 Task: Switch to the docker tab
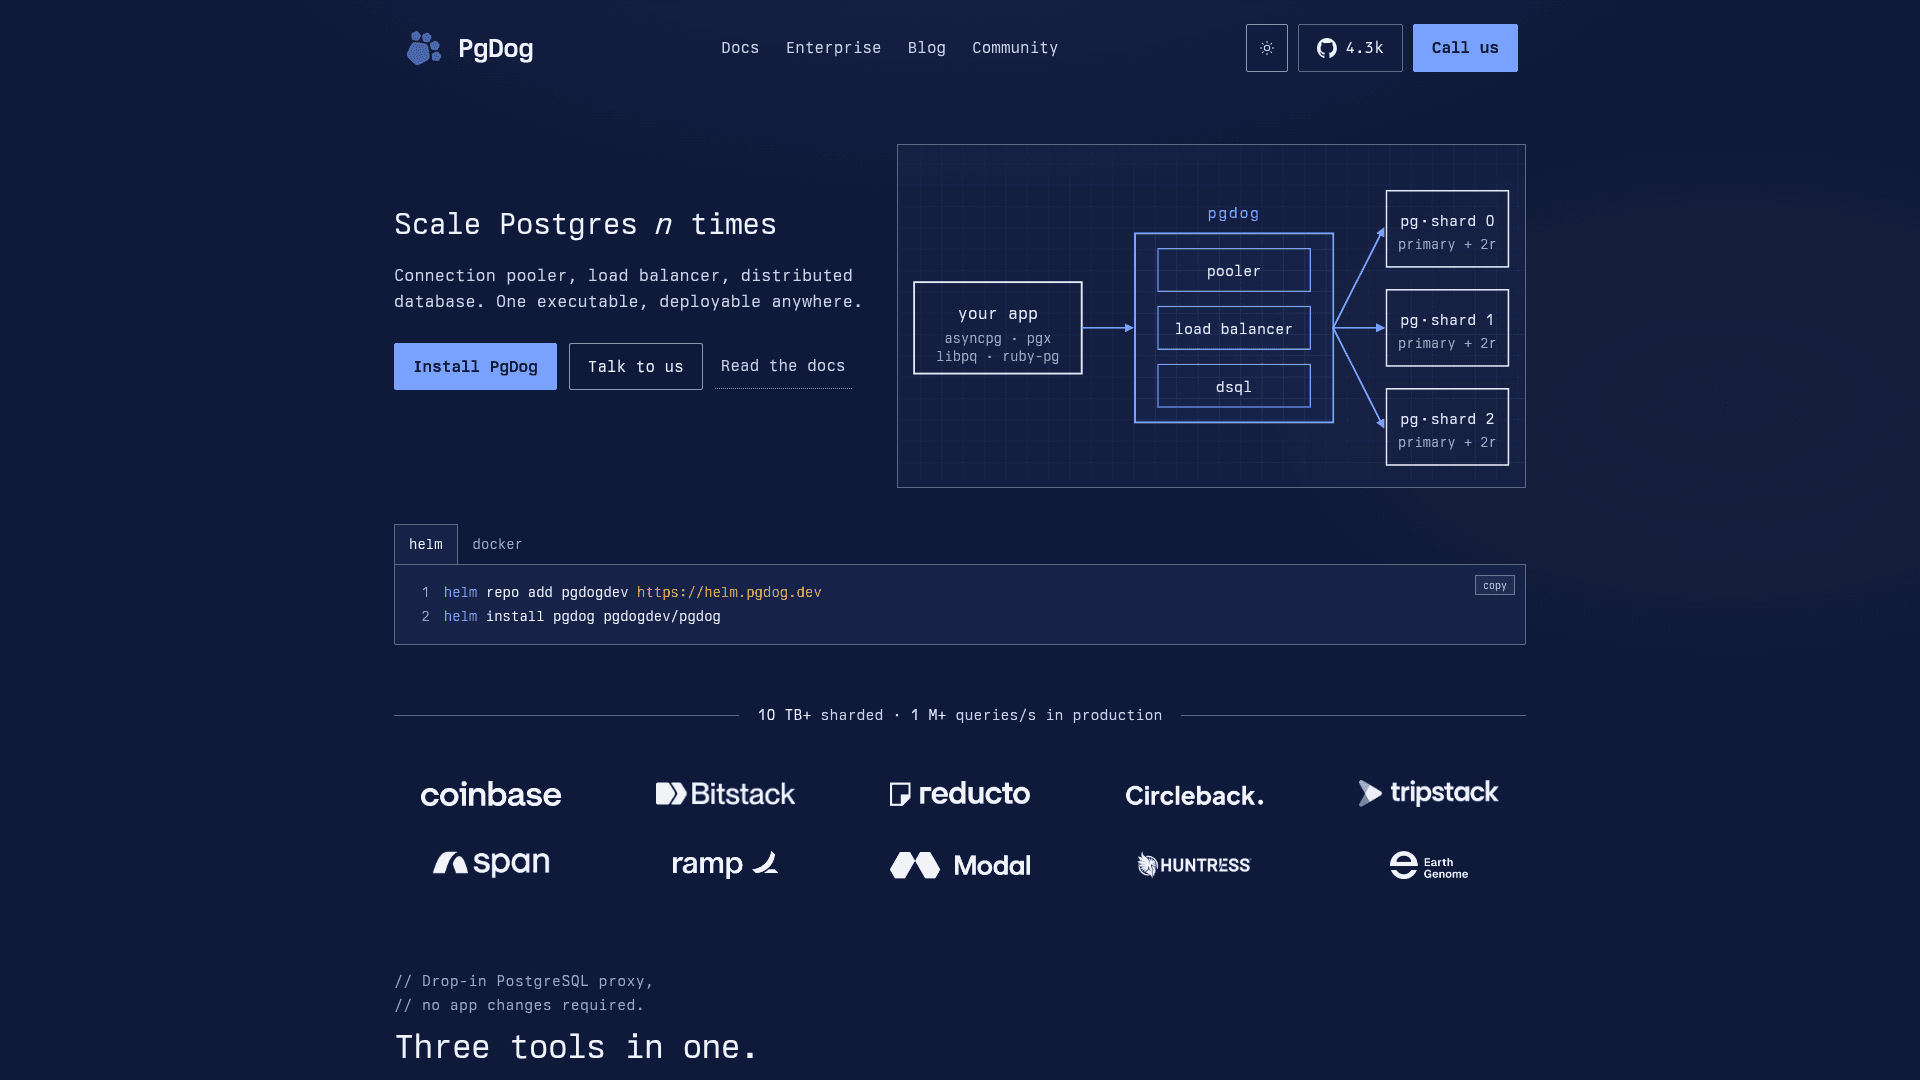coord(497,544)
